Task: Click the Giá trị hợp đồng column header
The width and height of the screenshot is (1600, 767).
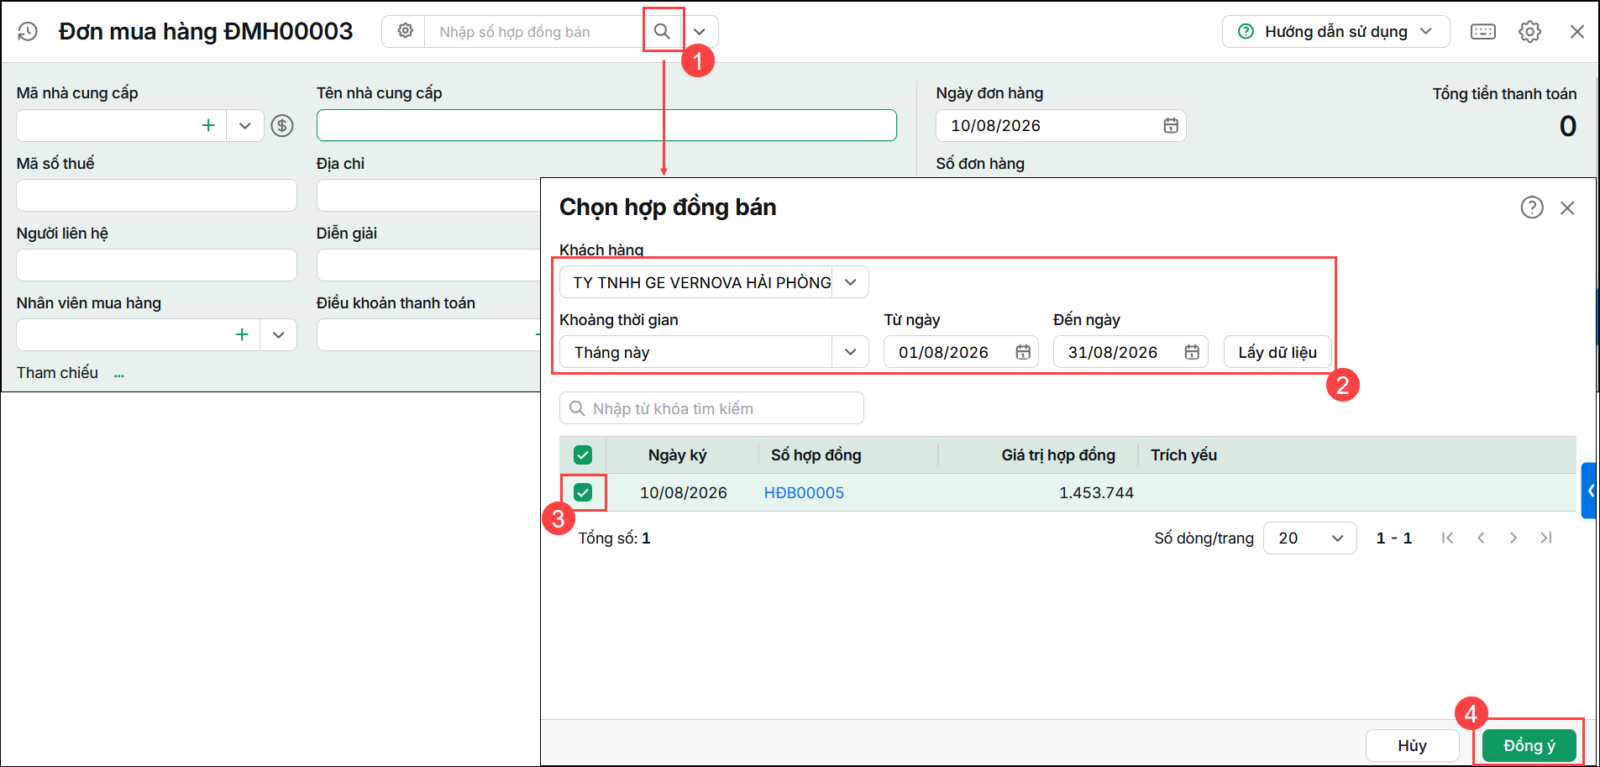Action: 1058,455
